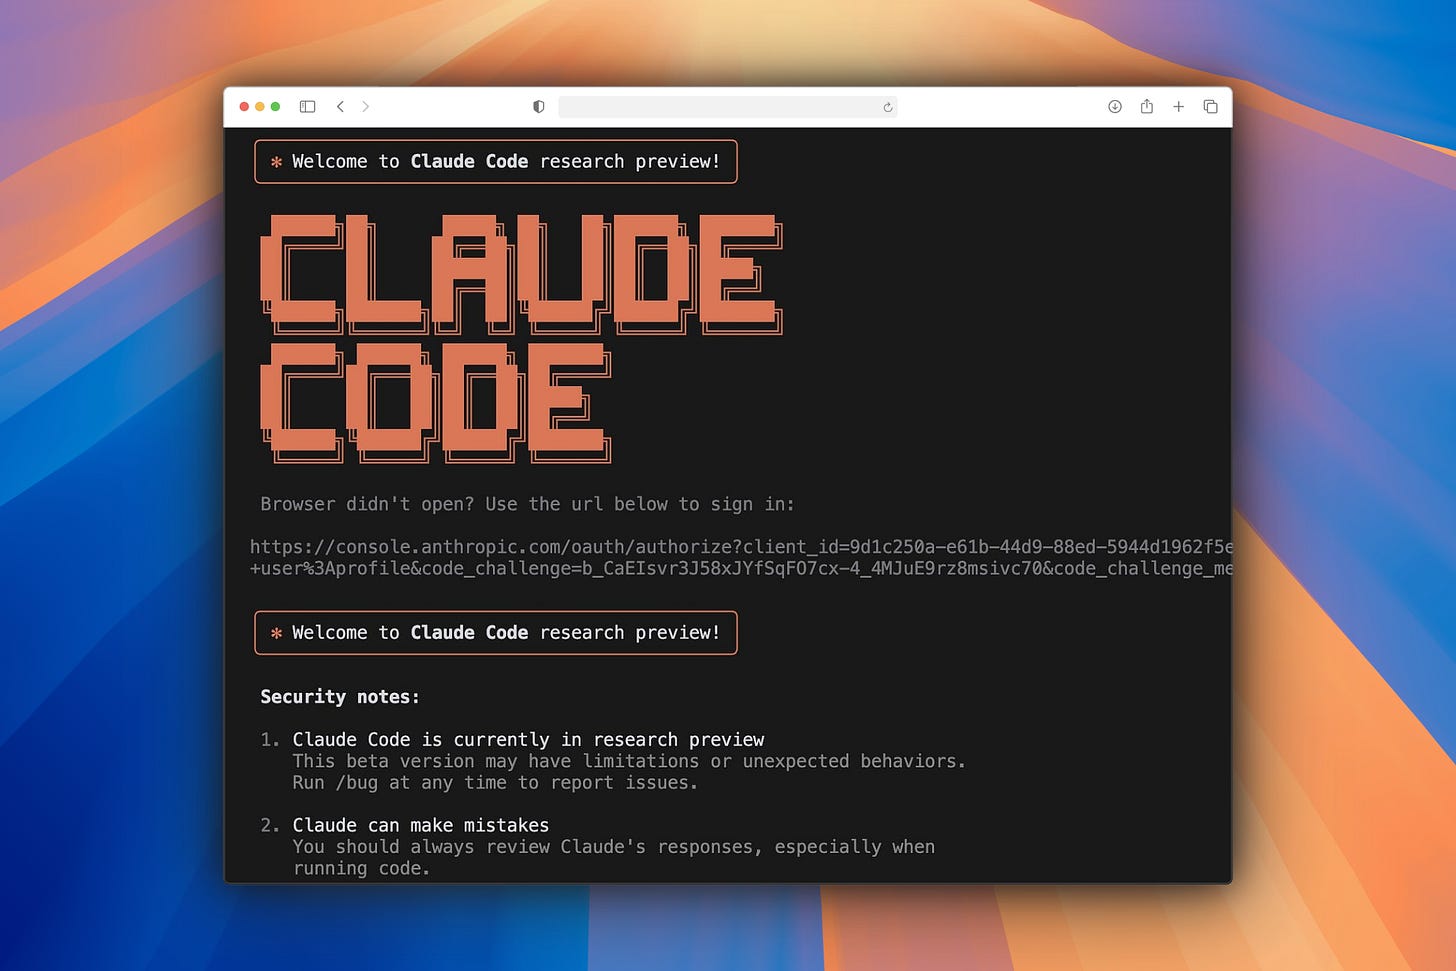Open the privacy report shield icon

pos(538,107)
